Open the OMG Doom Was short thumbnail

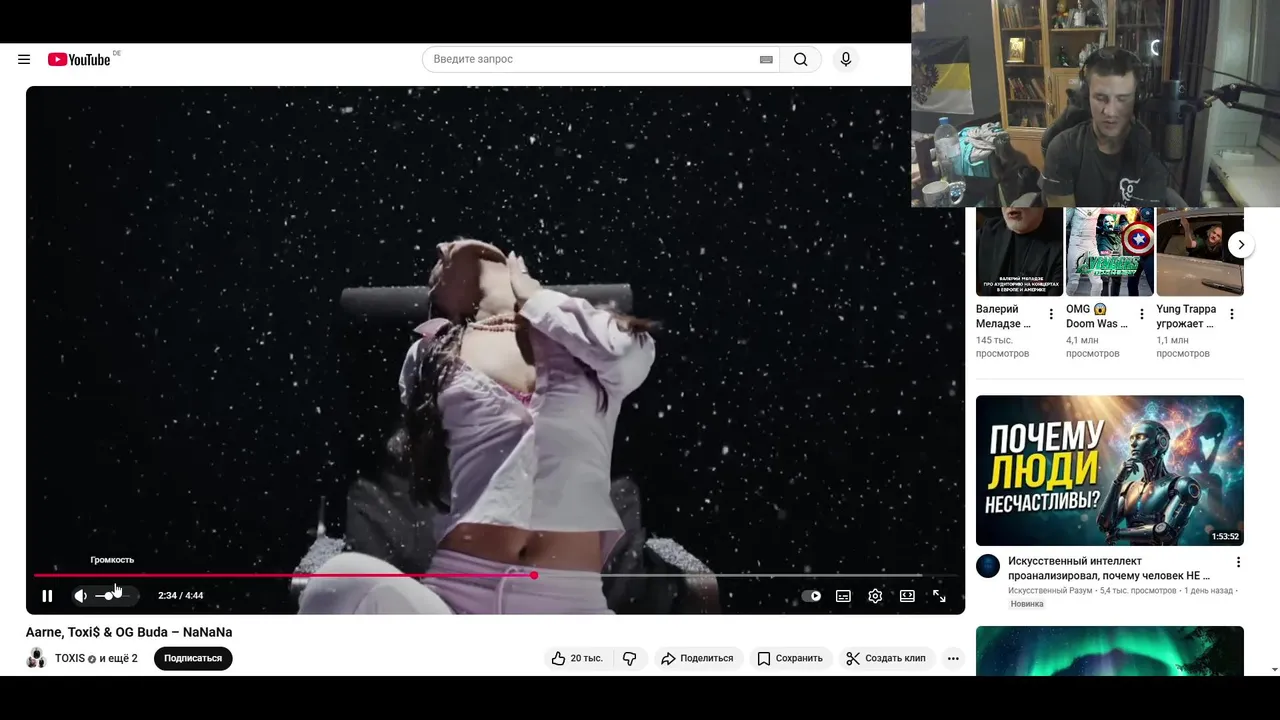pyautogui.click(x=1110, y=252)
